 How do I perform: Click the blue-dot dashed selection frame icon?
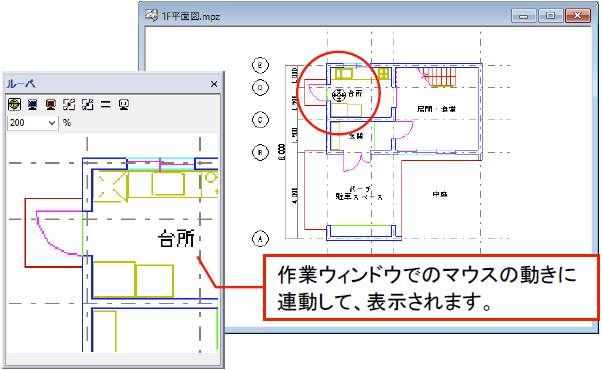(88, 104)
